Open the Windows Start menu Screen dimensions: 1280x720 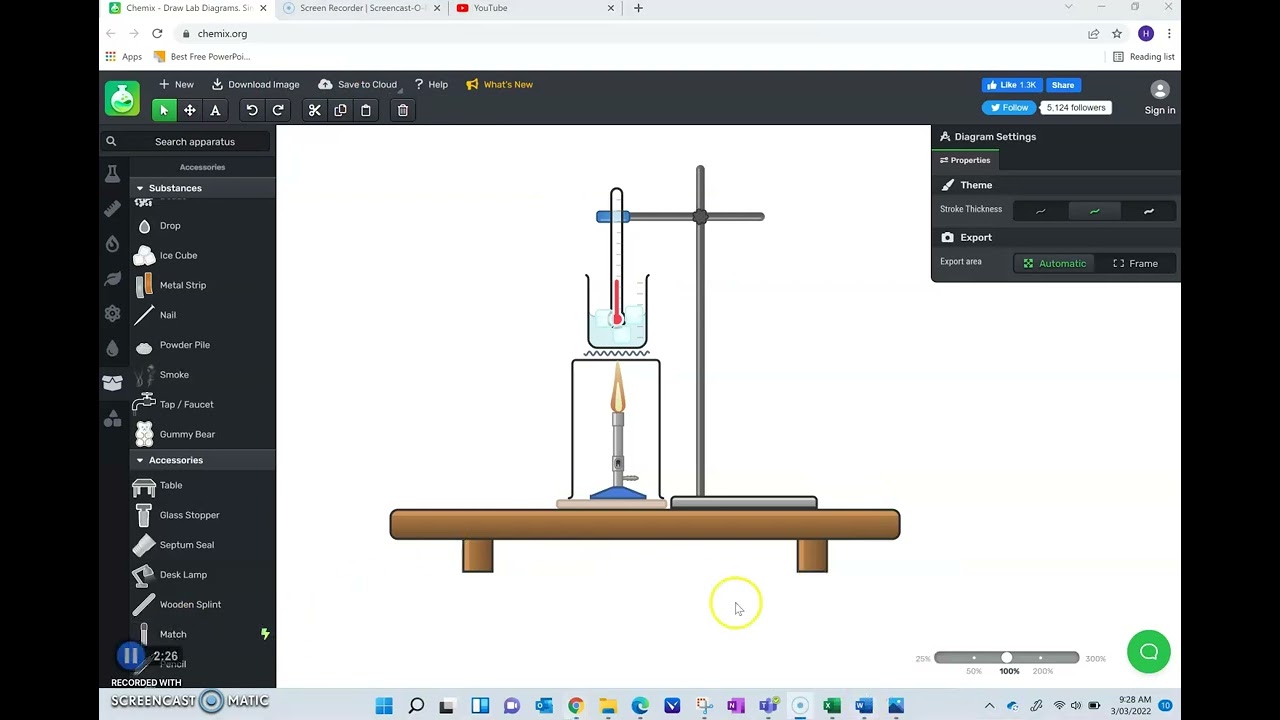pyautogui.click(x=384, y=706)
